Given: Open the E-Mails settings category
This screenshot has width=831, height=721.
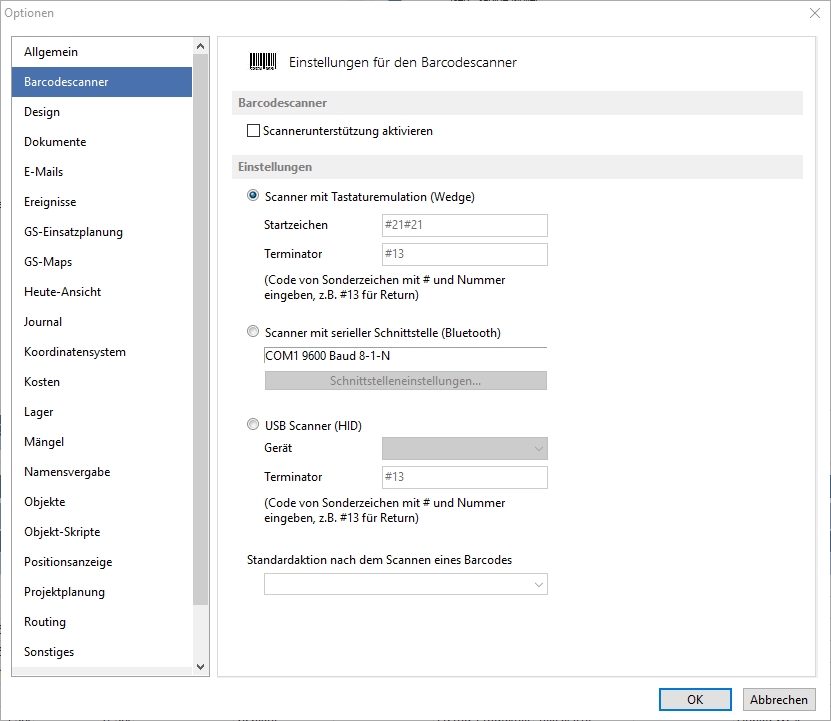Looking at the screenshot, I should (x=102, y=172).
